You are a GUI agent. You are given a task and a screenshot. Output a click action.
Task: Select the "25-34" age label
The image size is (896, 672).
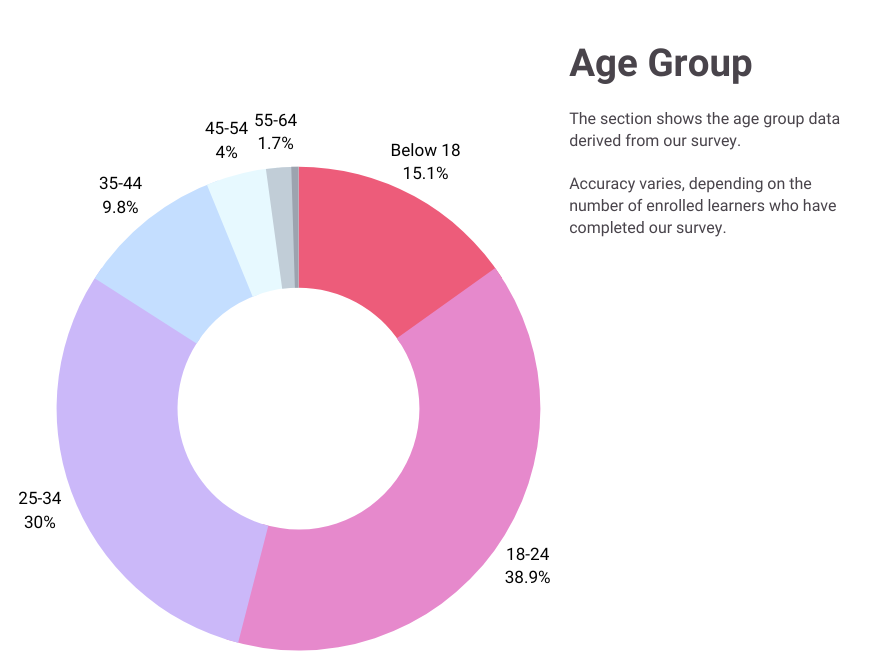40,498
